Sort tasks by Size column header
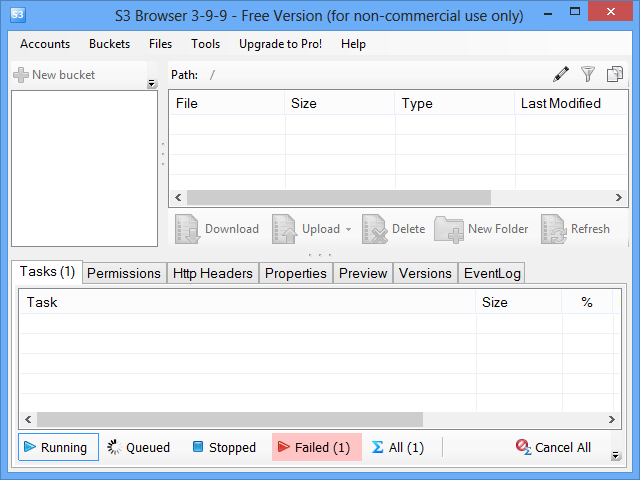Image resolution: width=640 pixels, height=480 pixels. click(x=519, y=302)
